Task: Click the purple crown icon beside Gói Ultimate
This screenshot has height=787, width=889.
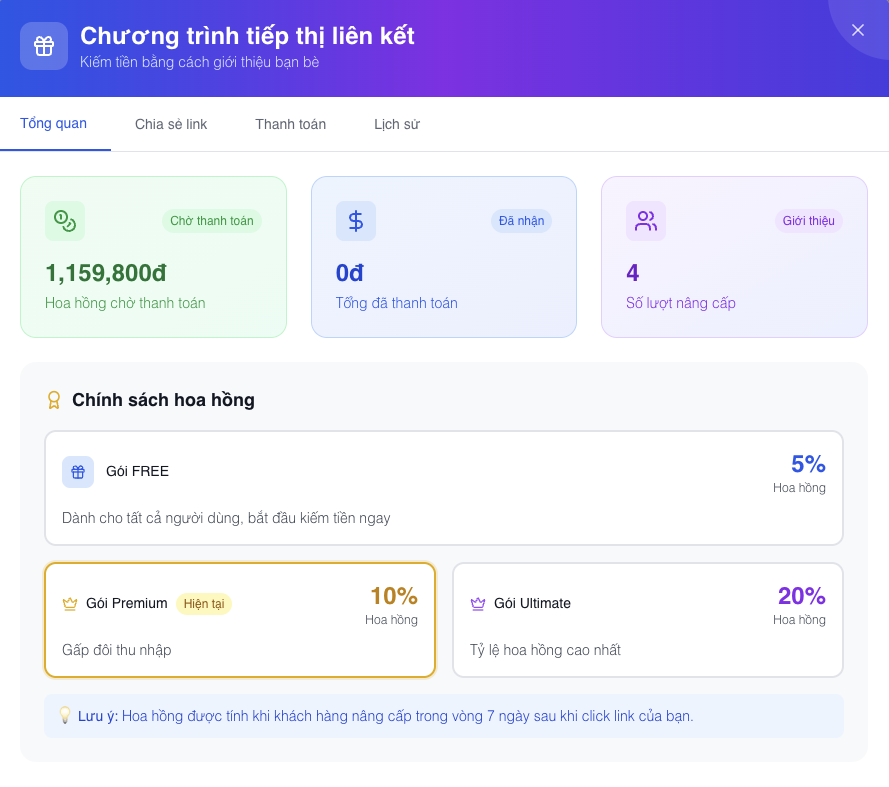Action: (x=478, y=604)
